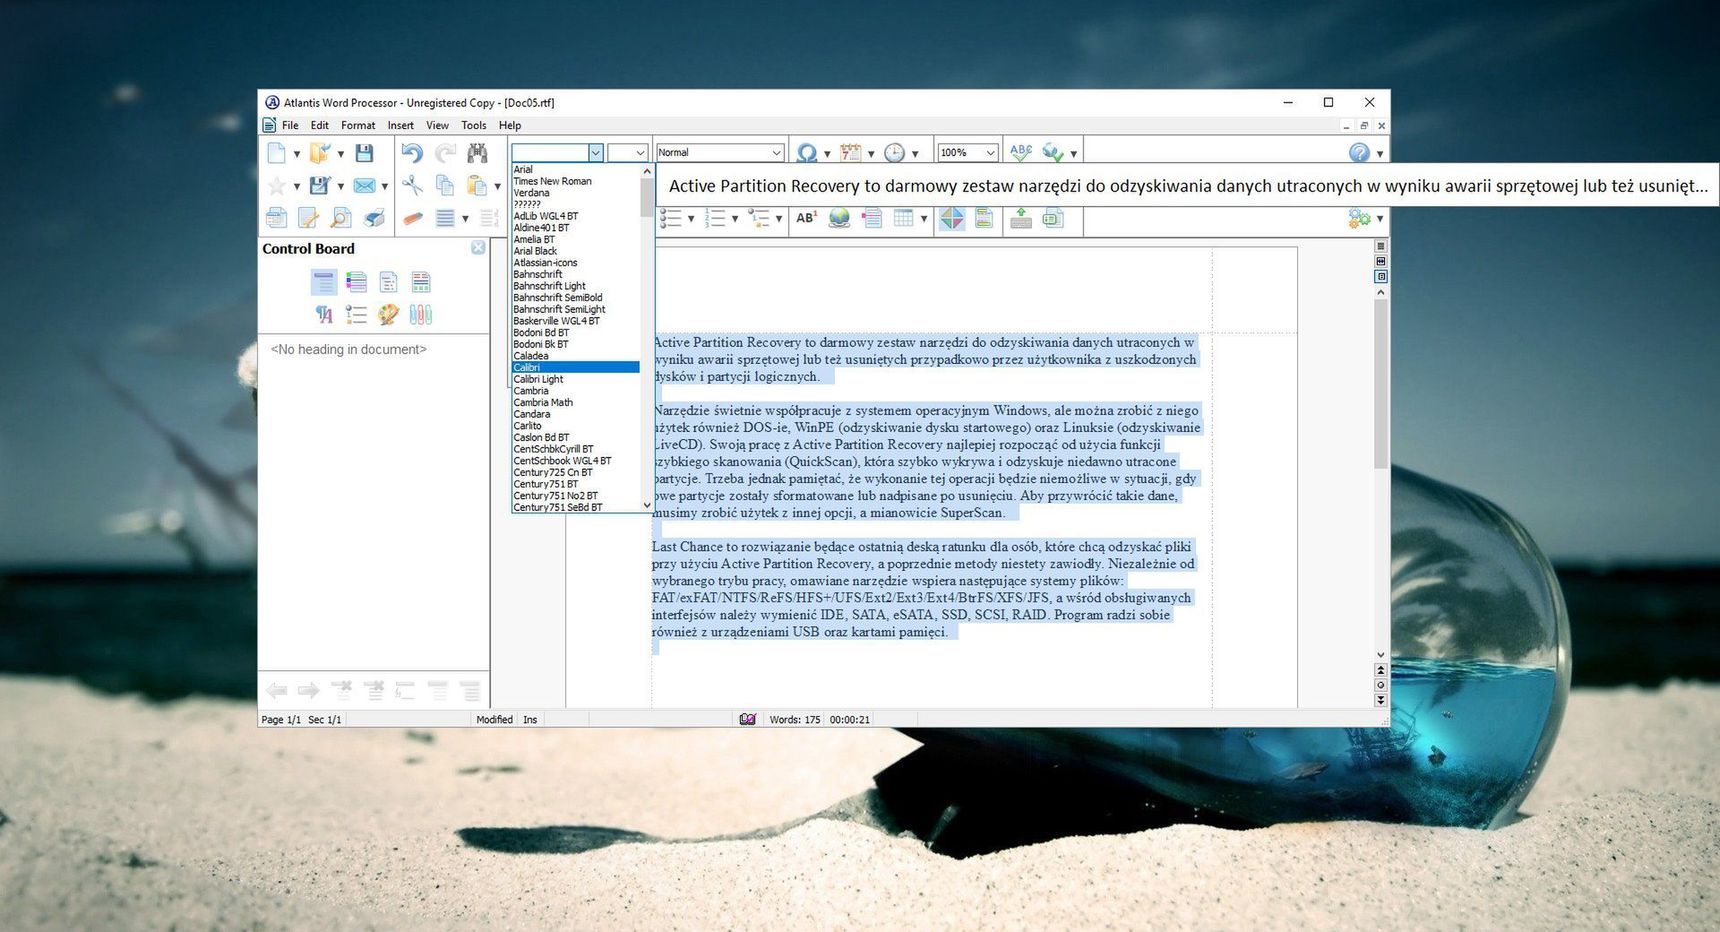Choose Cambria Math from the font list
1720x932 pixels.
(x=576, y=402)
